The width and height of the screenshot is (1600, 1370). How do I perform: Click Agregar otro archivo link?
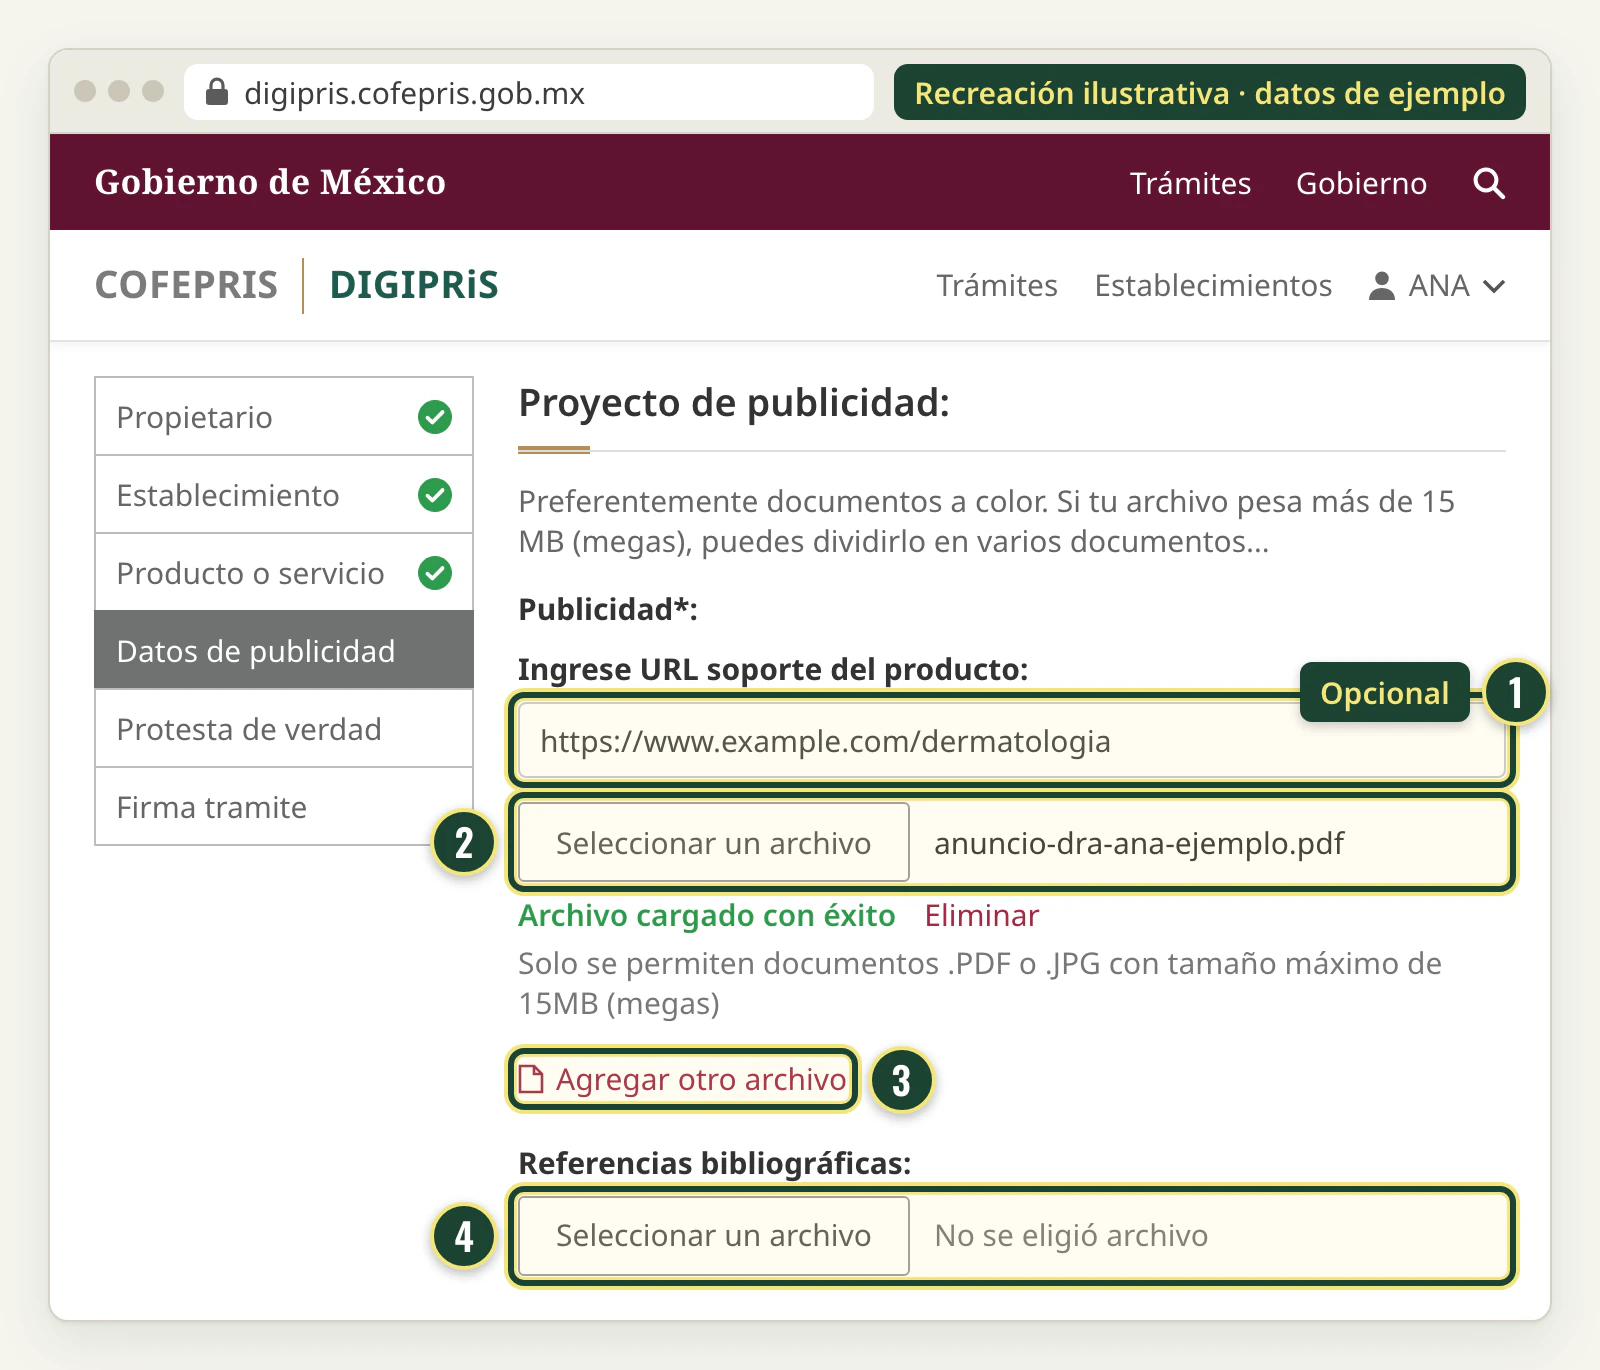[x=683, y=1079]
